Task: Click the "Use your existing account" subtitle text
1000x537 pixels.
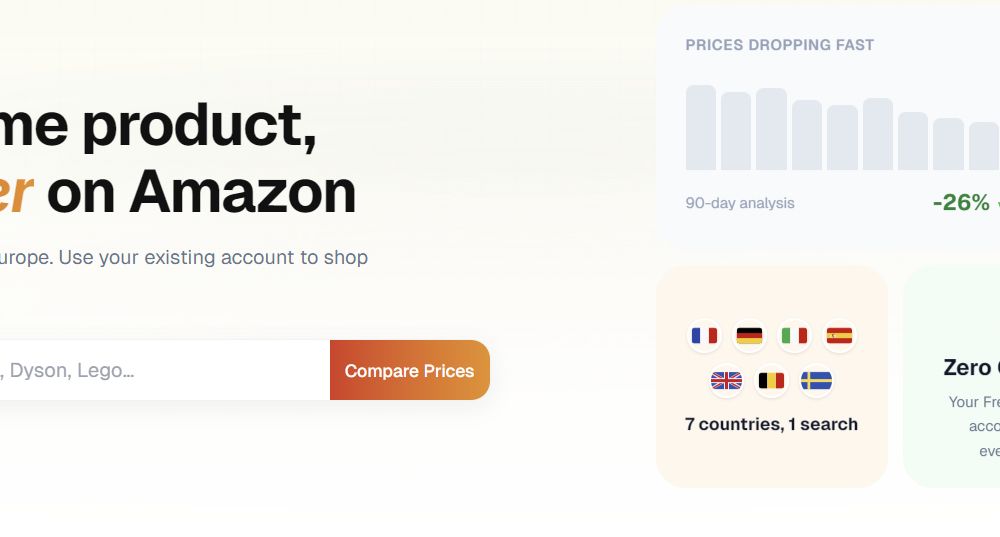Action: click(x=212, y=257)
